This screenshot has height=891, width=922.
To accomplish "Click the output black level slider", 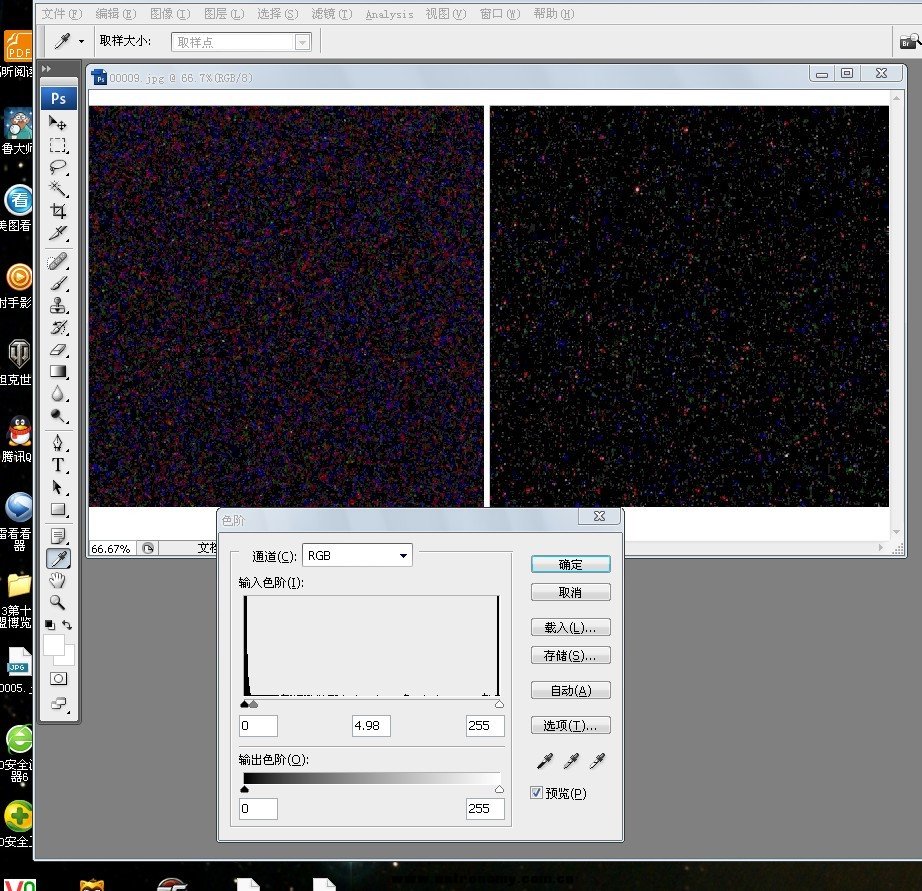I will click(245, 789).
